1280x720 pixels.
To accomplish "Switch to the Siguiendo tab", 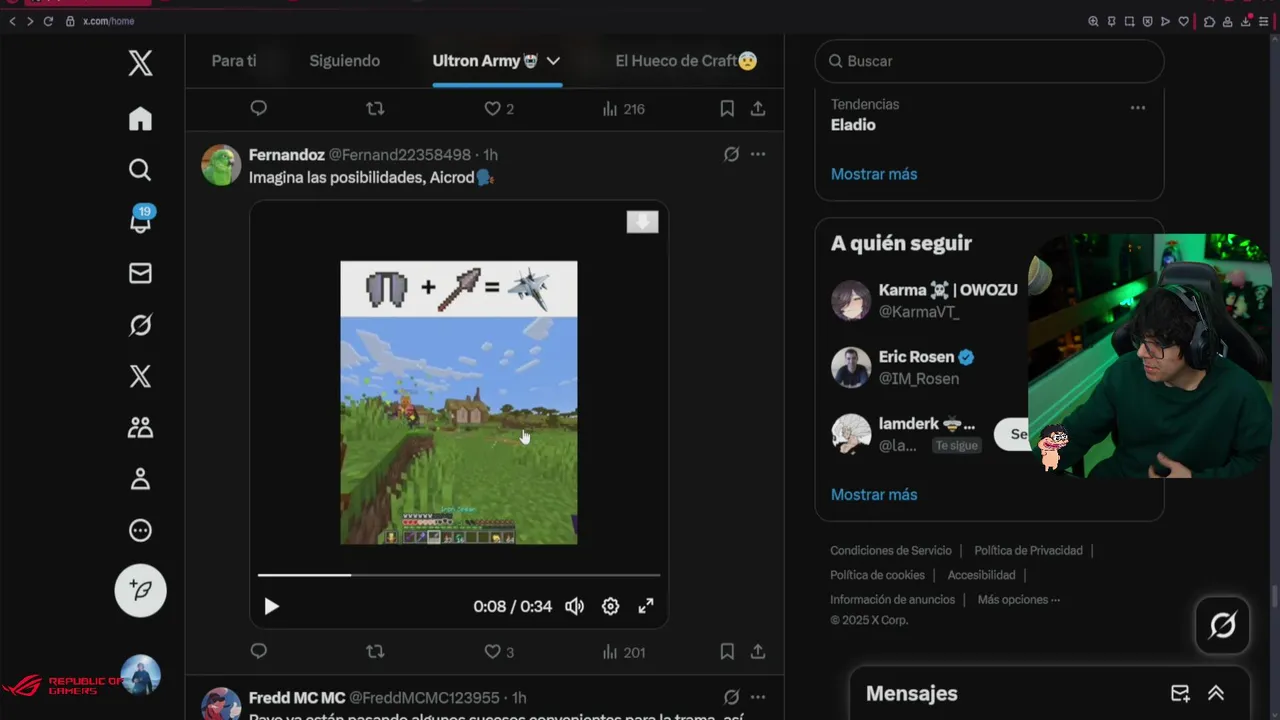I will click(344, 61).
